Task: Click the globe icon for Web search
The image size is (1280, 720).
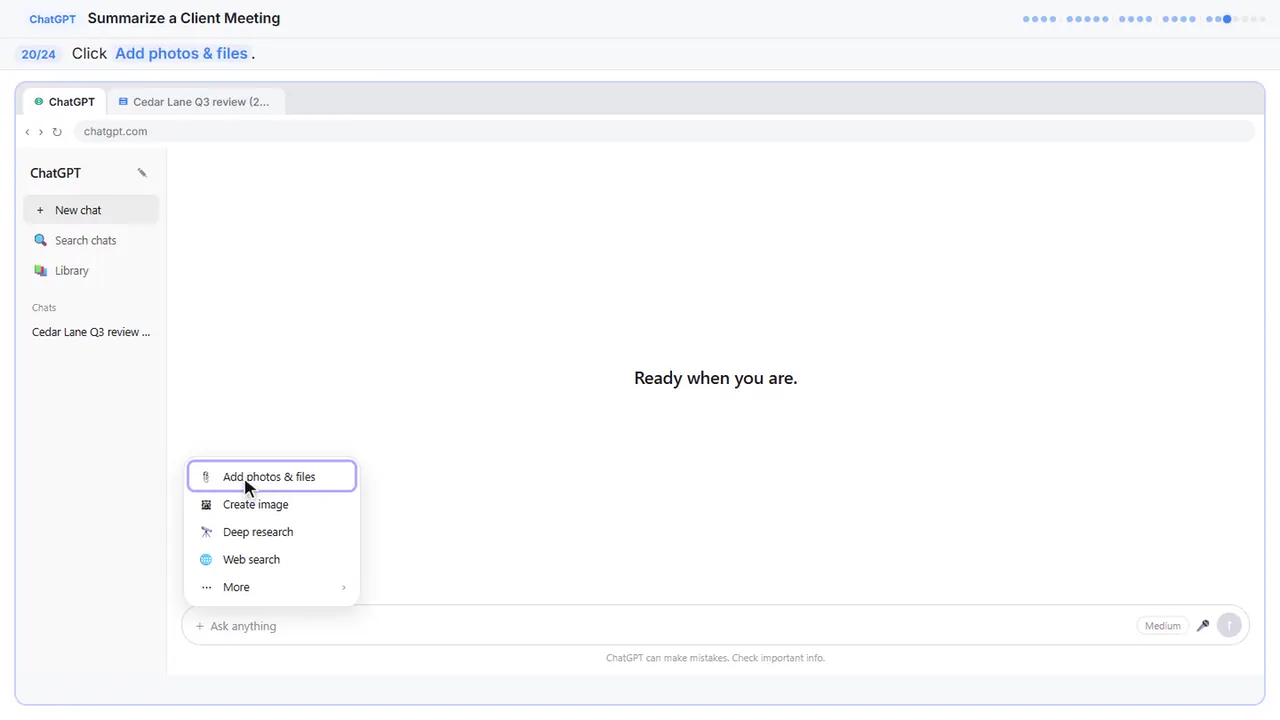Action: pyautogui.click(x=206, y=560)
